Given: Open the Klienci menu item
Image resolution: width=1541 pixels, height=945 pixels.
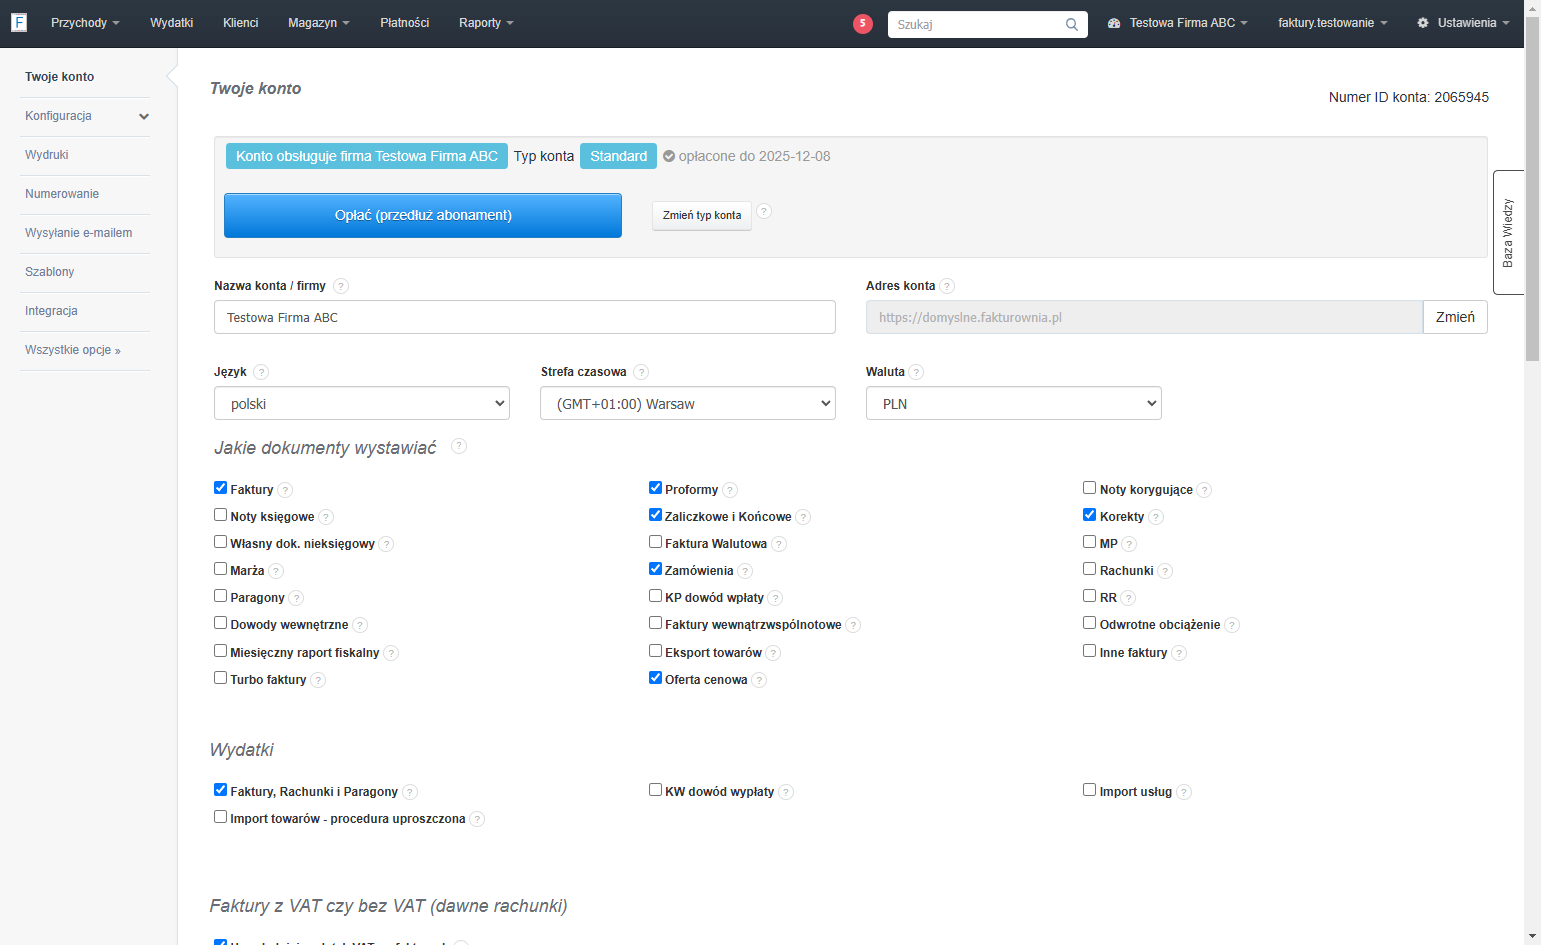Looking at the screenshot, I should coord(241,23).
